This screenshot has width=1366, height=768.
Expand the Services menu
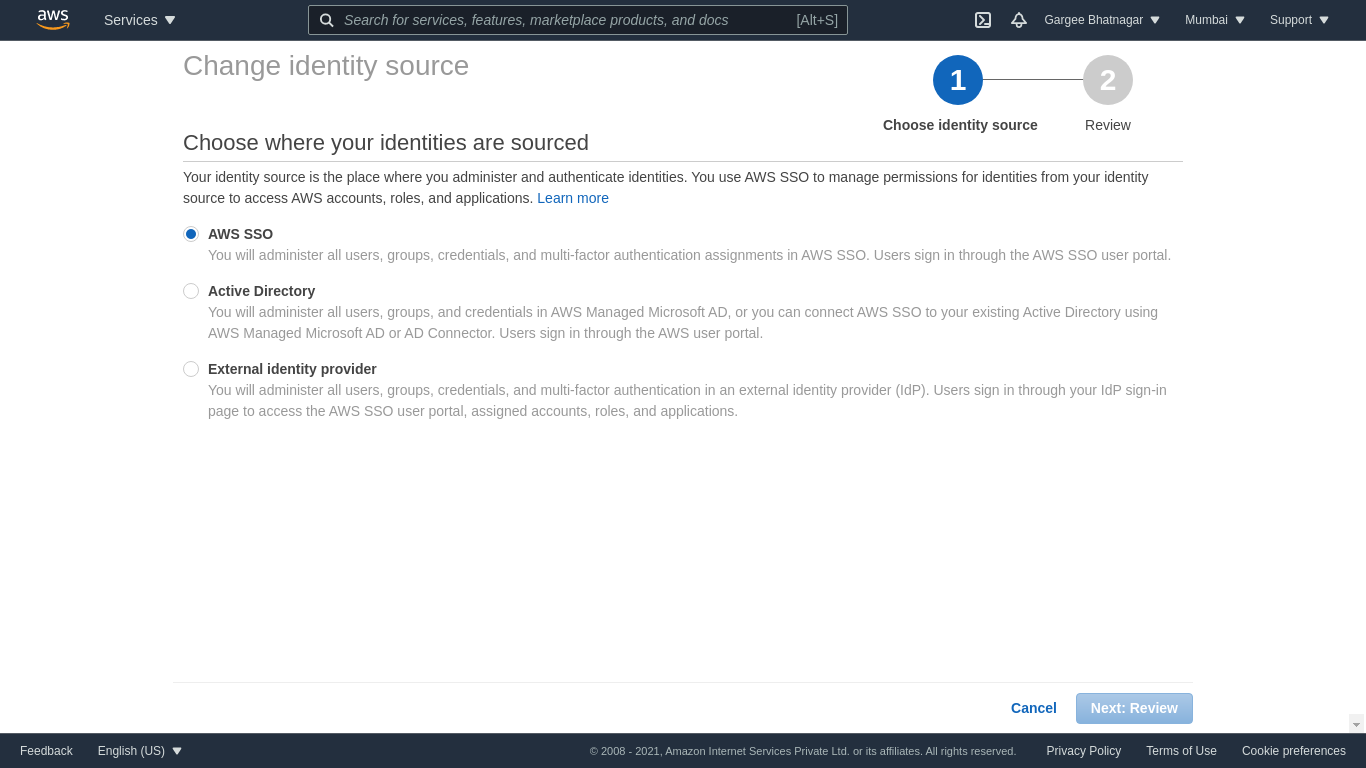pyautogui.click(x=140, y=20)
